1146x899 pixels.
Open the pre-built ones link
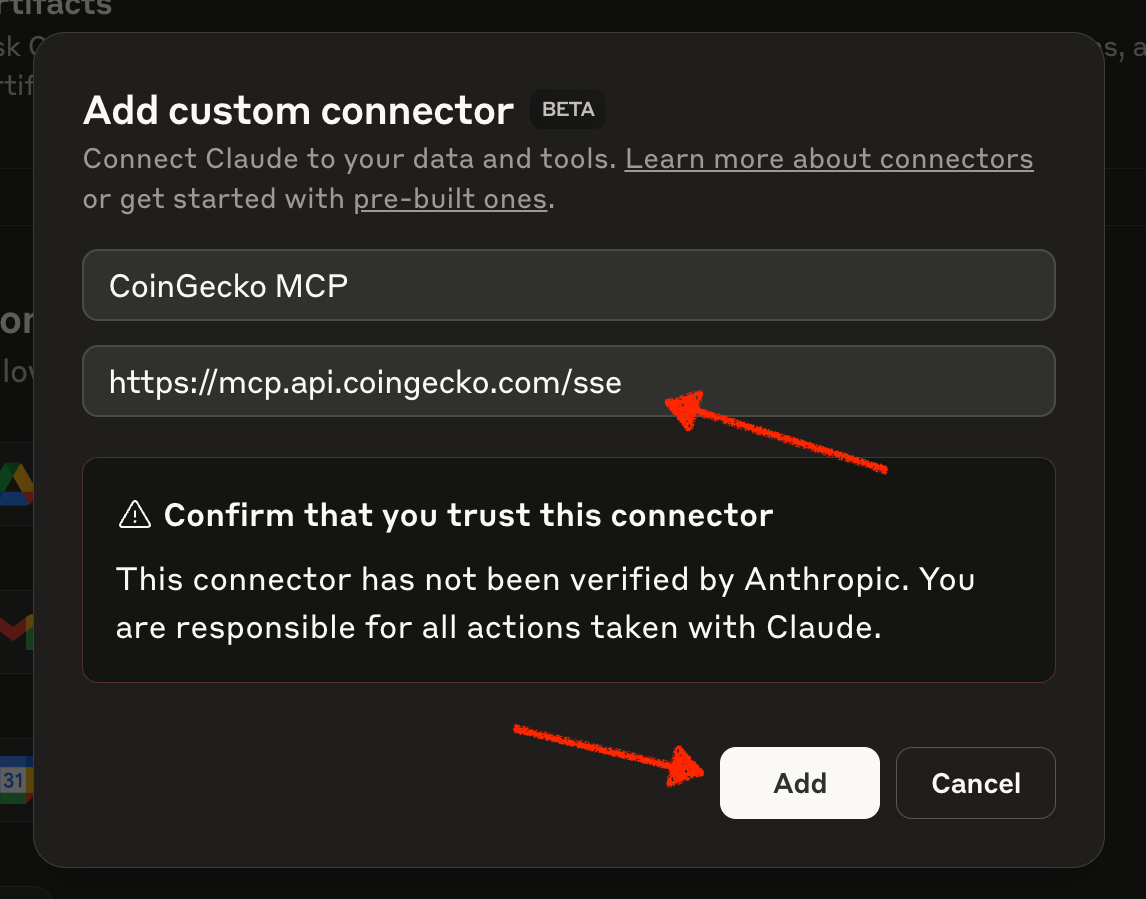tap(450, 199)
